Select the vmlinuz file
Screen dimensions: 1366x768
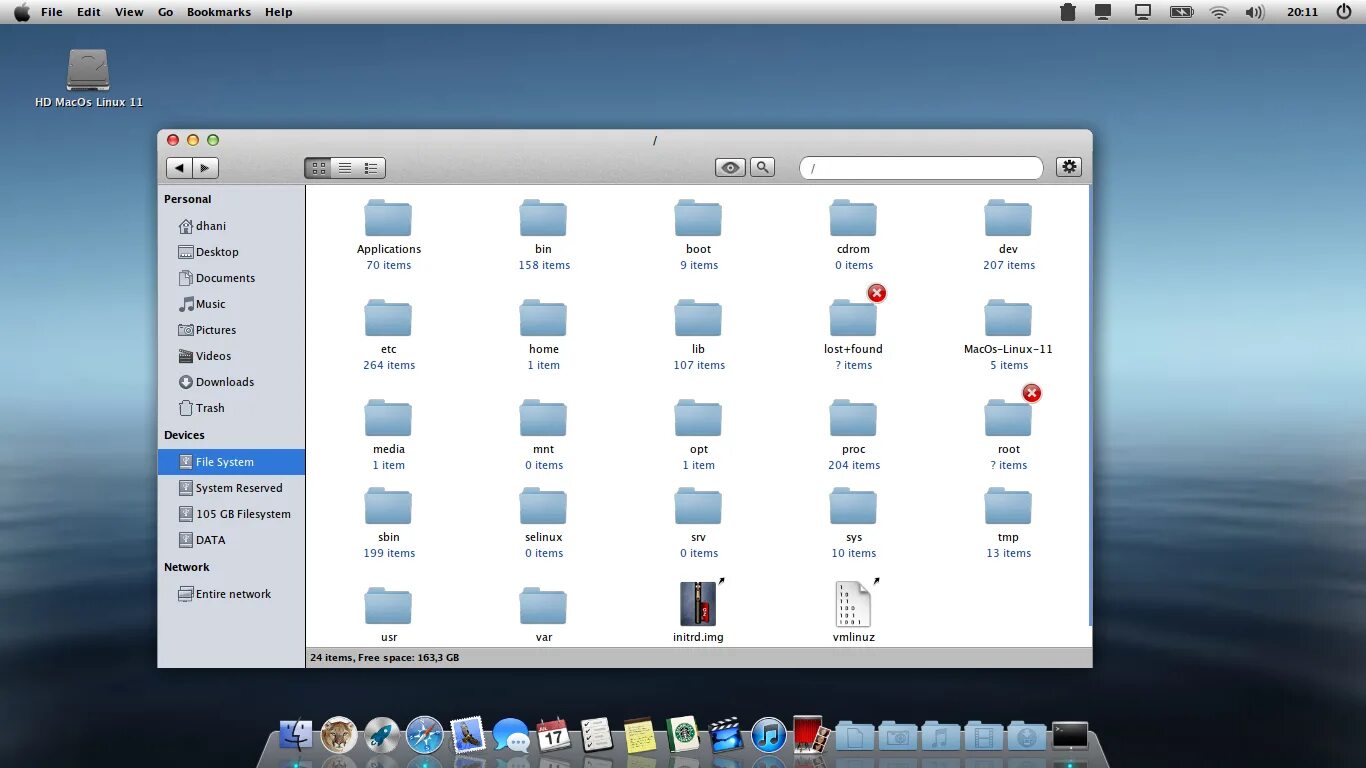[x=853, y=611]
